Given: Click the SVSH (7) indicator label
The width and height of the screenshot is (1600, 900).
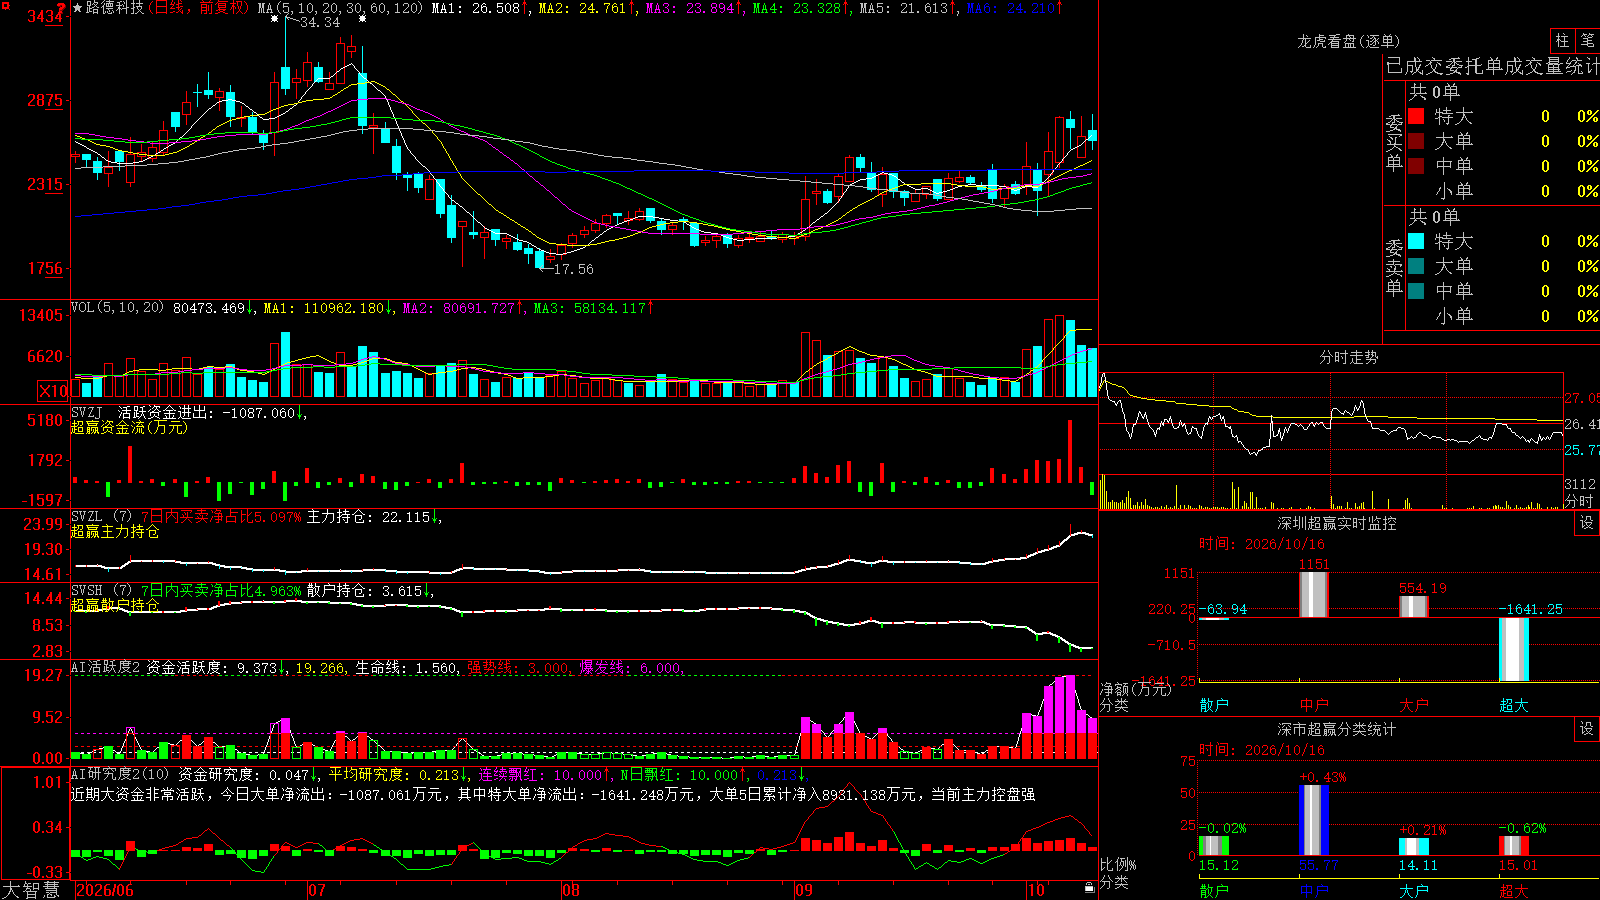Looking at the screenshot, I should (102, 590).
